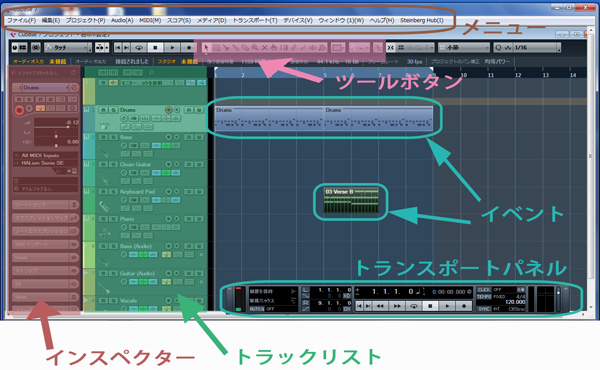Mute the Drums track
The height and width of the screenshot is (370, 600).
tap(103, 110)
